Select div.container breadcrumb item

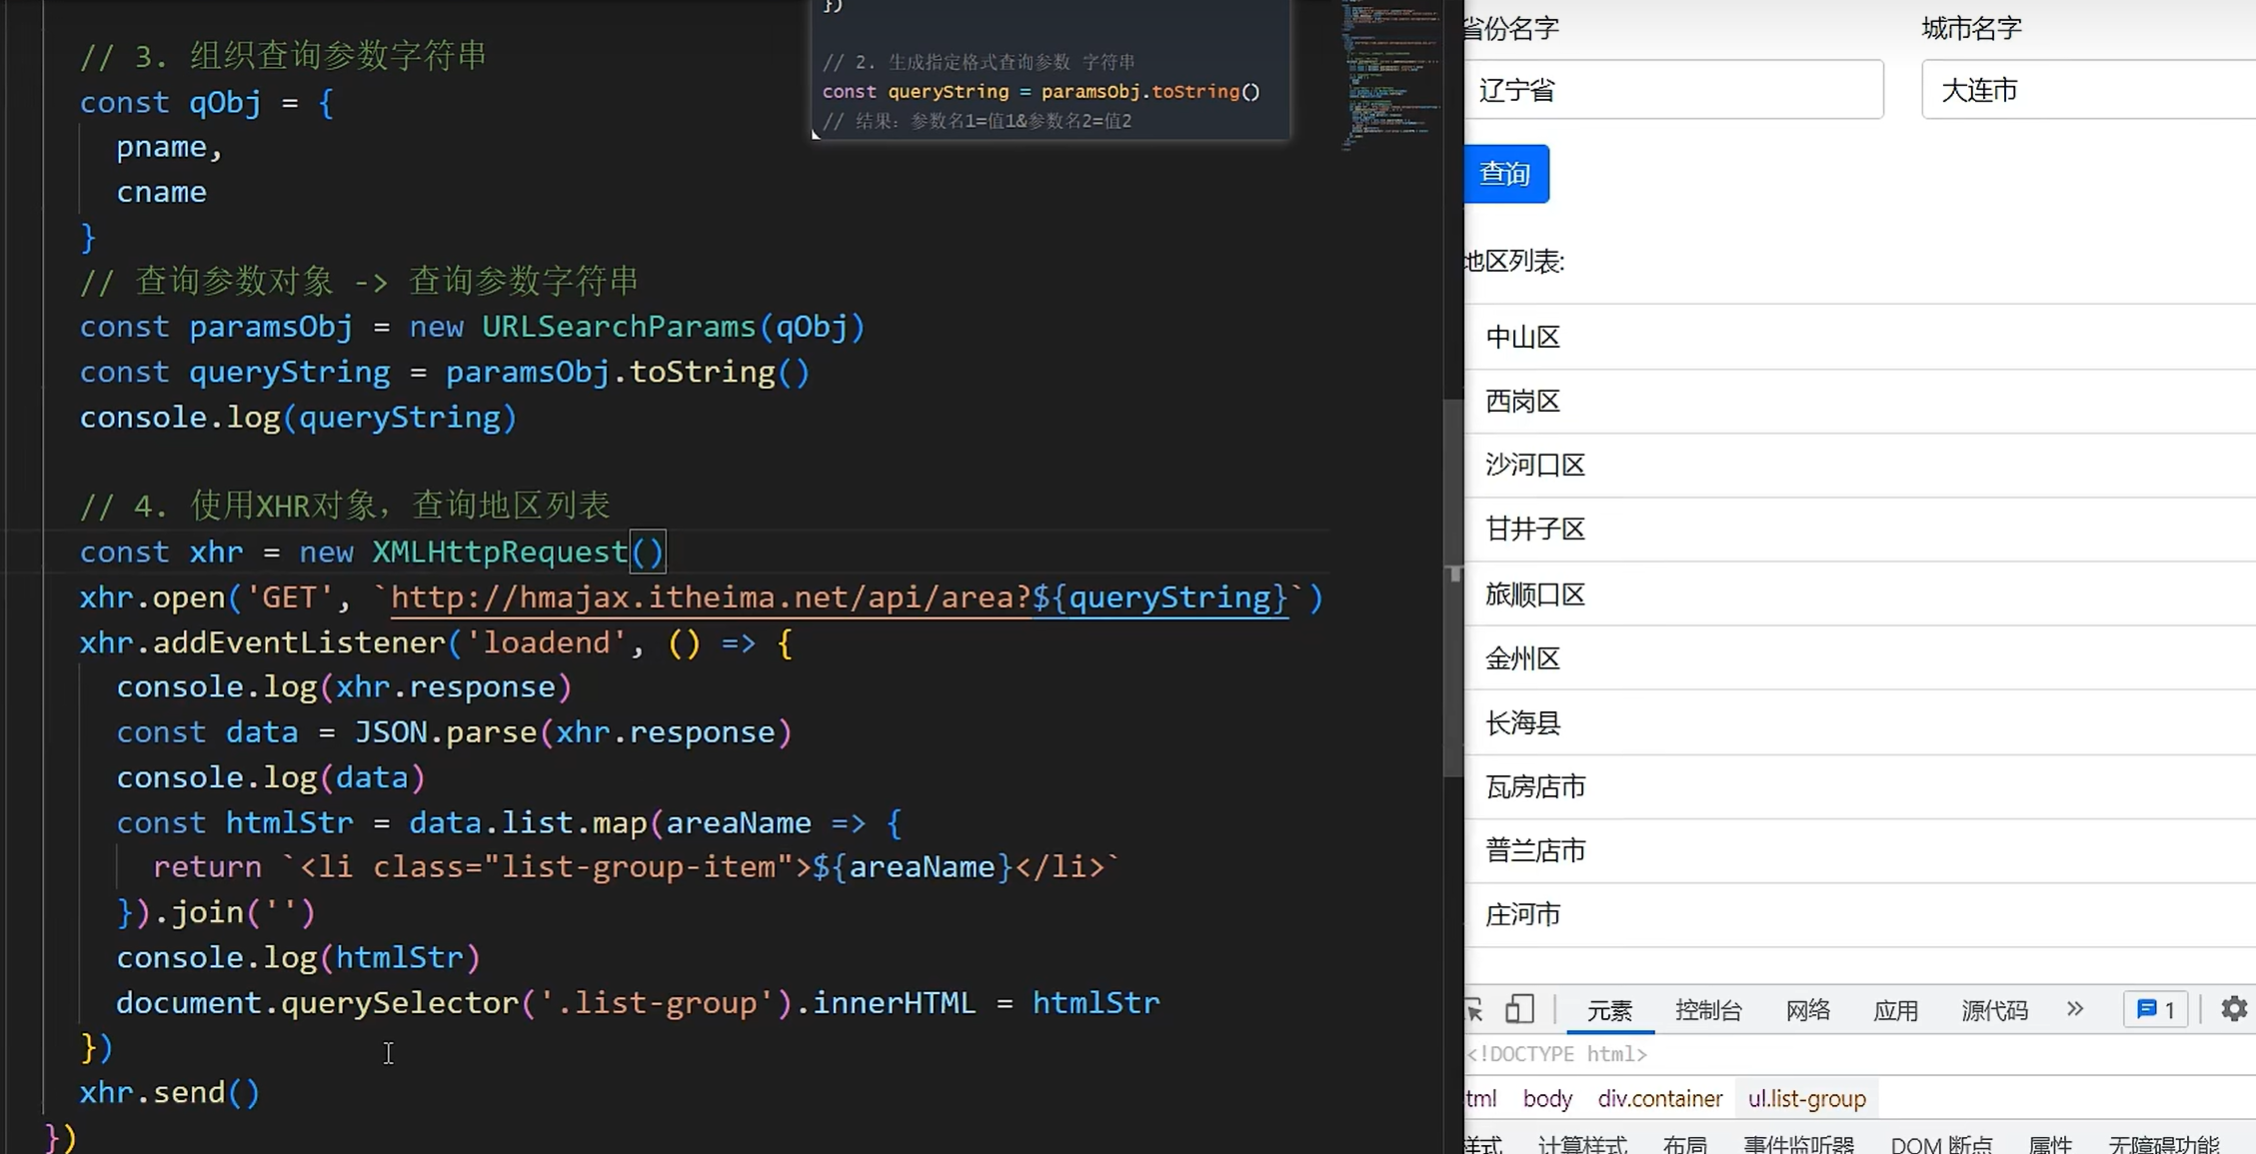pyautogui.click(x=1659, y=1099)
